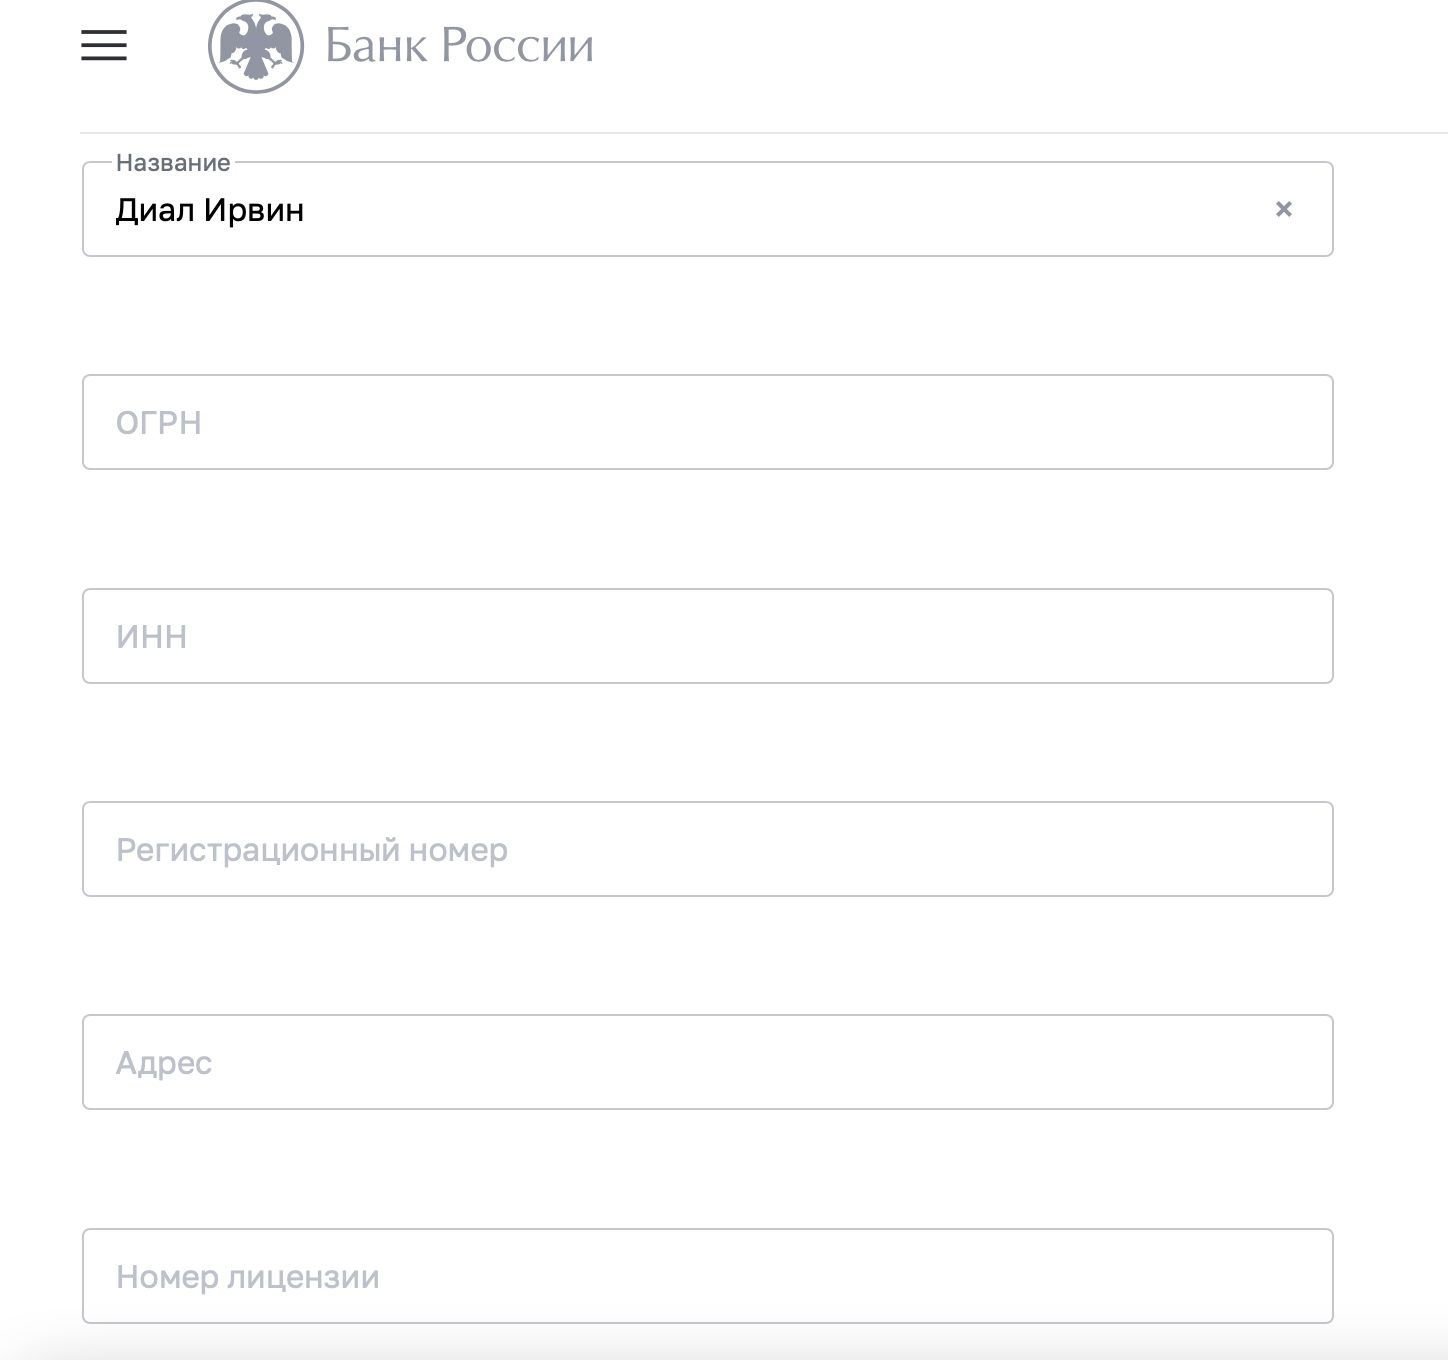Click the Bank of Russia eagle emblem

coord(256,46)
